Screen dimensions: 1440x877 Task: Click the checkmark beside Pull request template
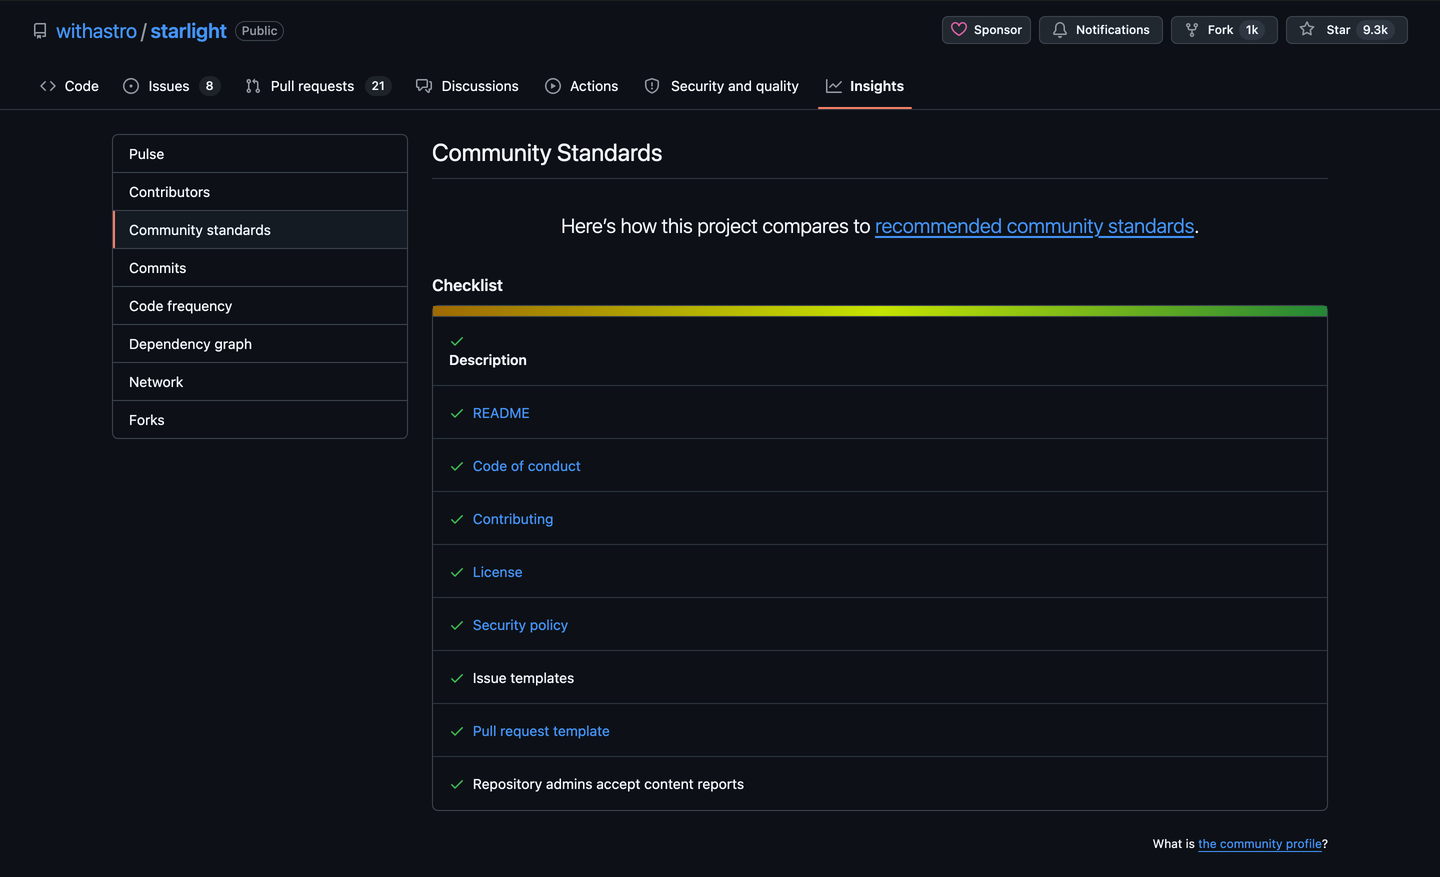pyautogui.click(x=457, y=731)
